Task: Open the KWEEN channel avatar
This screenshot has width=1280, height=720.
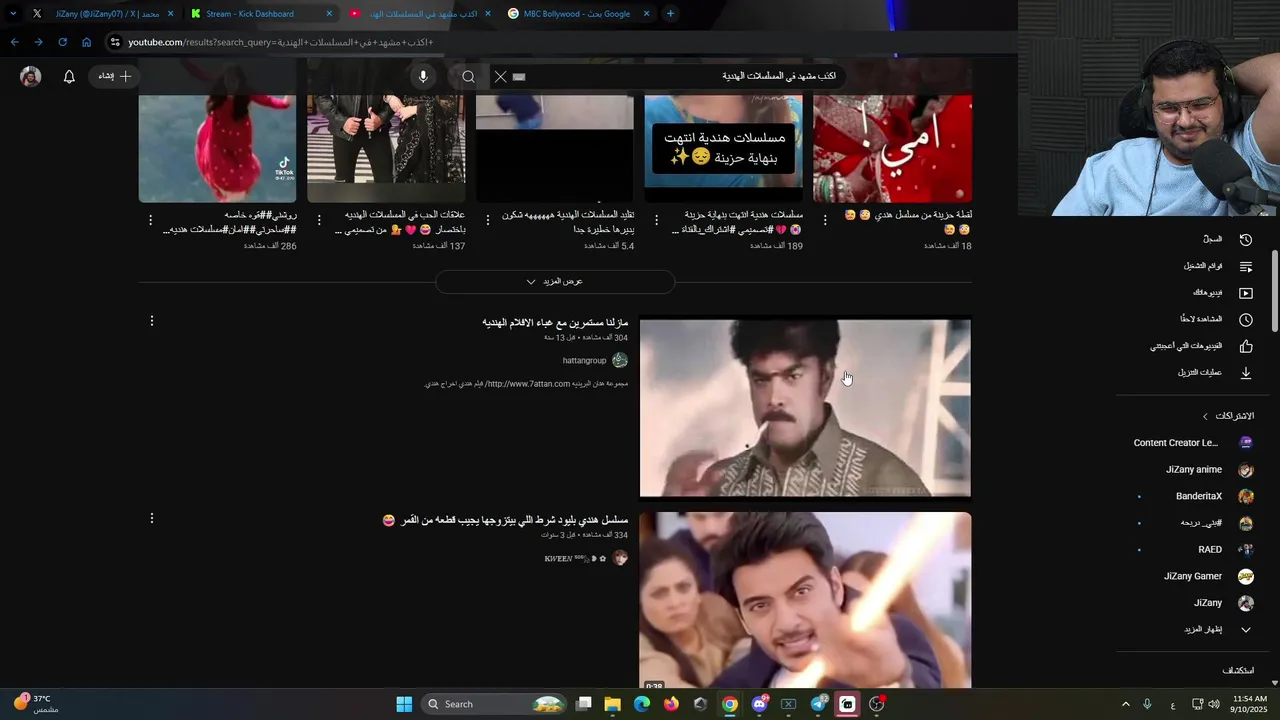Action: tap(620, 558)
